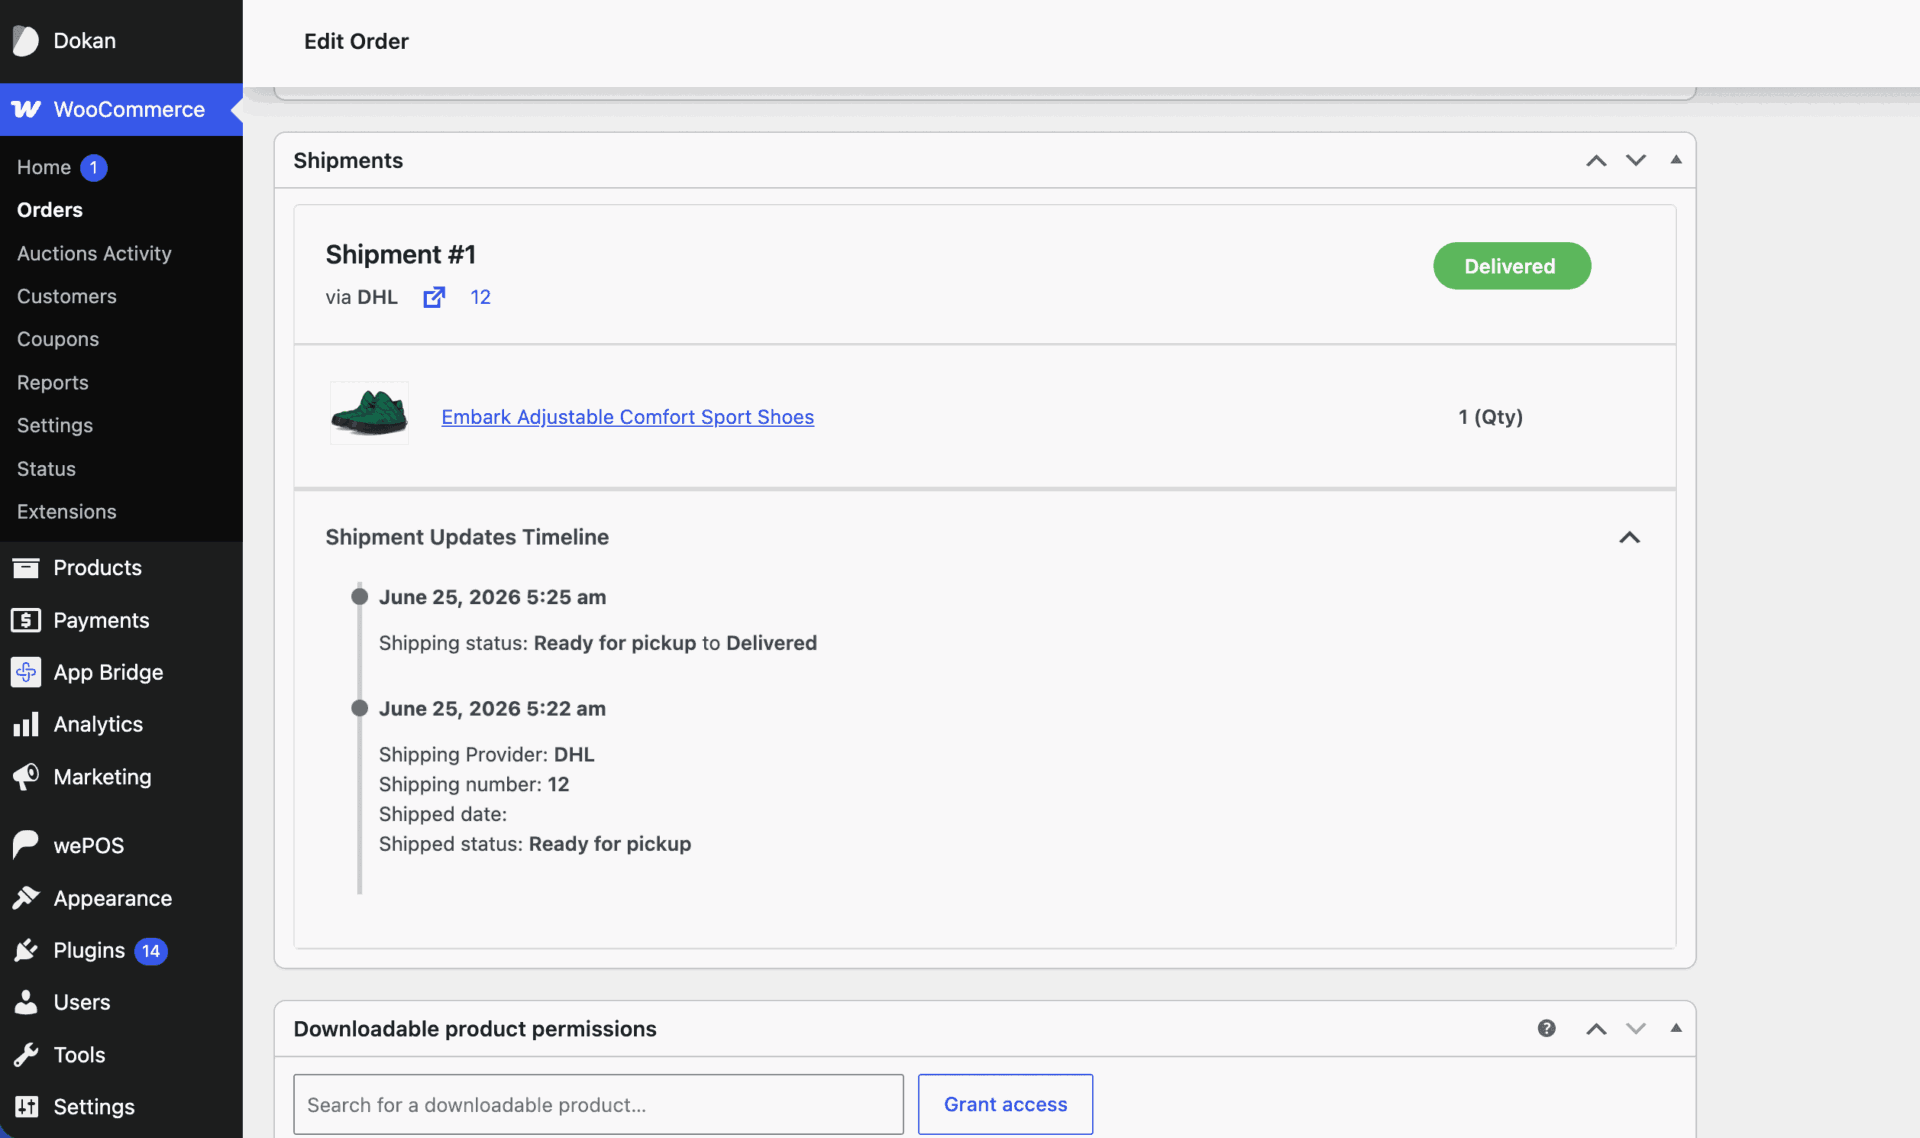Open the Embark Adjustable Comfort Sport Shoes link
The width and height of the screenshot is (1920, 1138).
point(628,417)
